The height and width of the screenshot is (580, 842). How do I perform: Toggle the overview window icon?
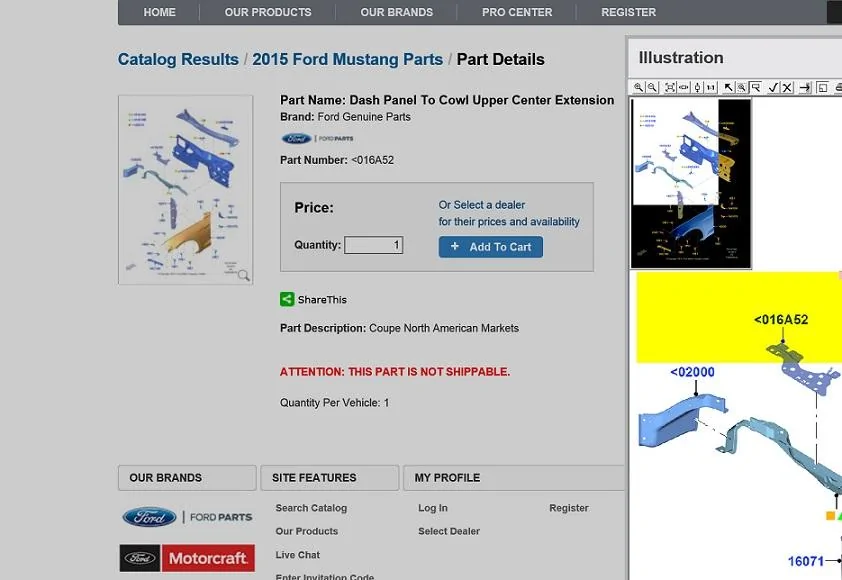click(x=822, y=87)
